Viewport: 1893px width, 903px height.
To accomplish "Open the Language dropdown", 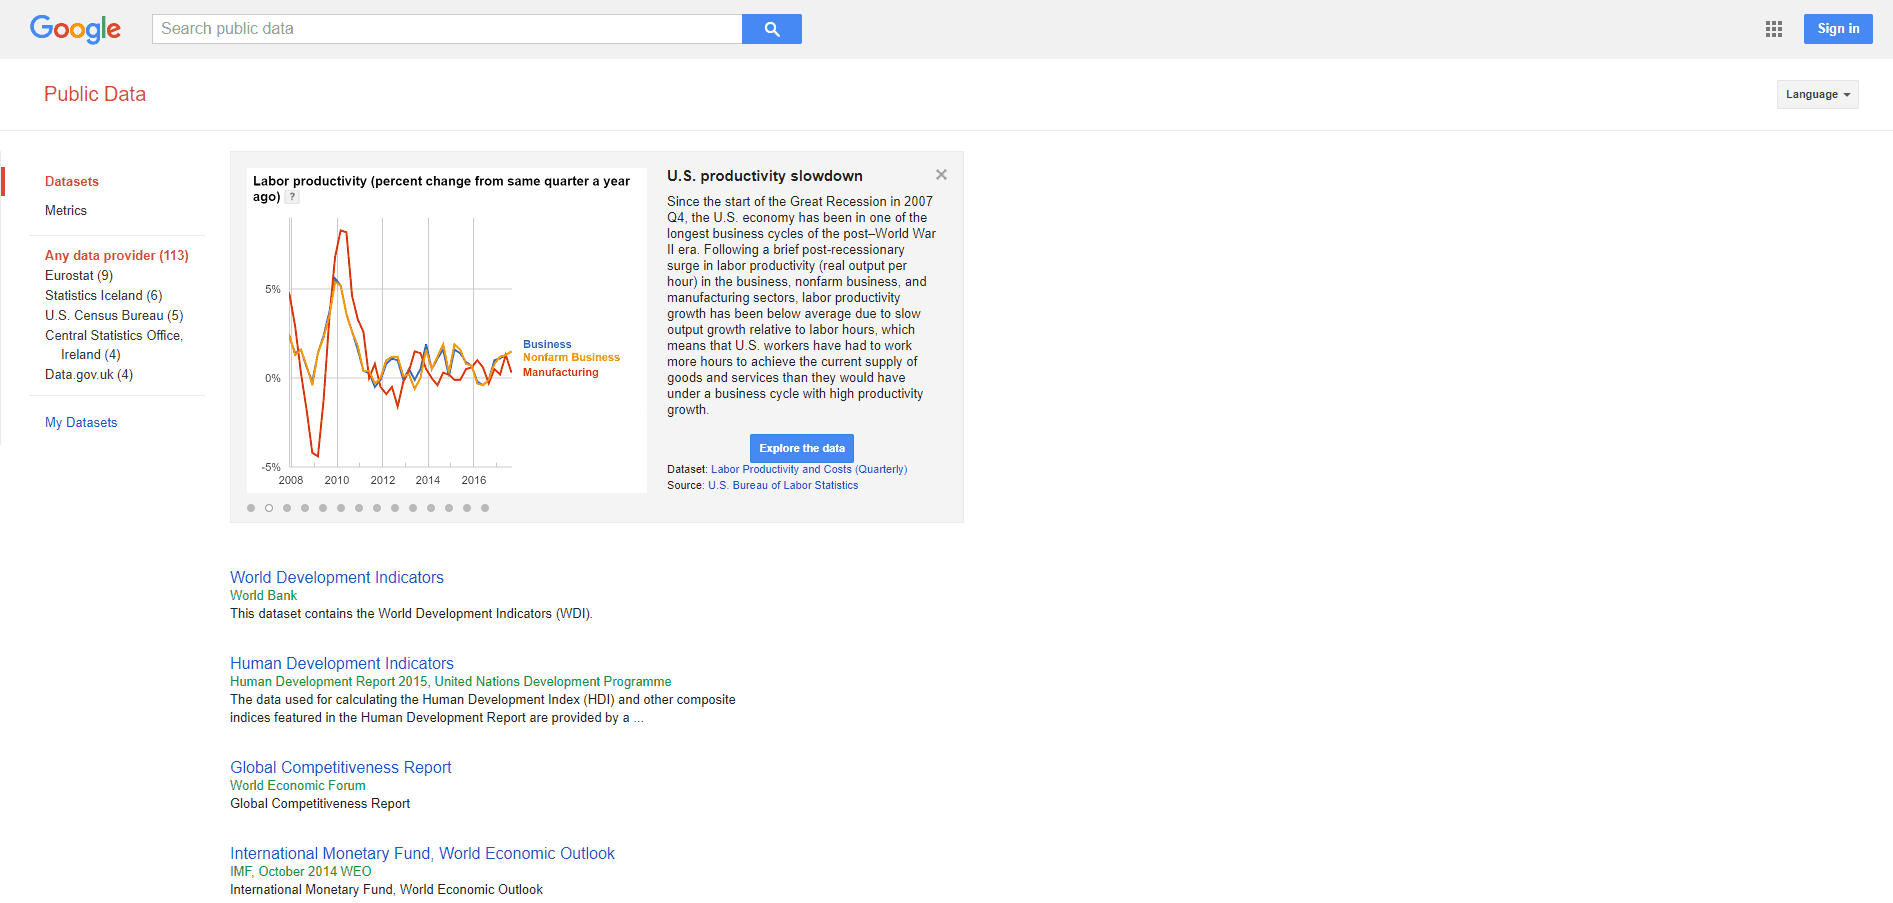I will coord(1817,94).
